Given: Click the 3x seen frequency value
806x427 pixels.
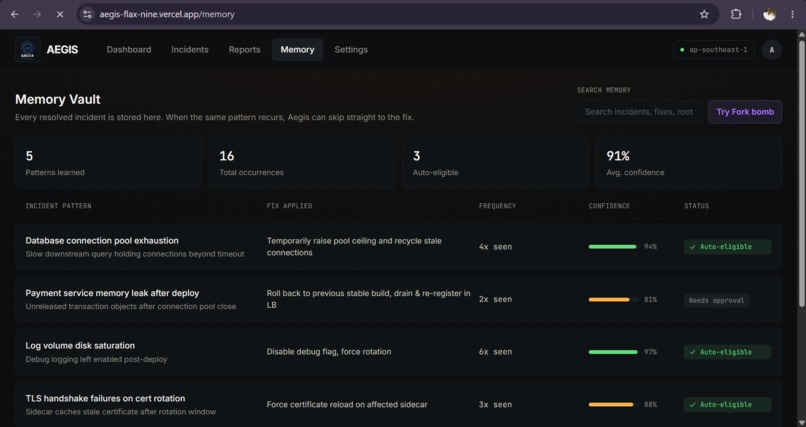Looking at the screenshot, I should (x=496, y=404).
